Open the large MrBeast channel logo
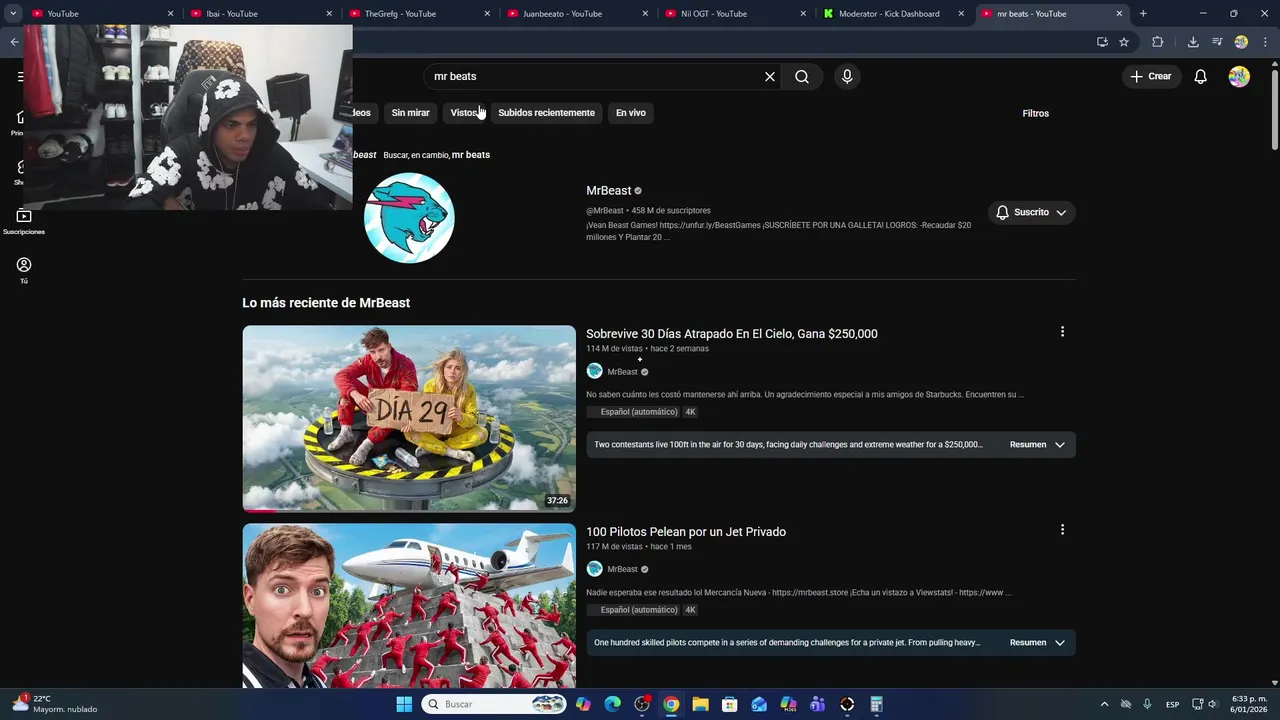The height and width of the screenshot is (720, 1280). click(x=409, y=218)
